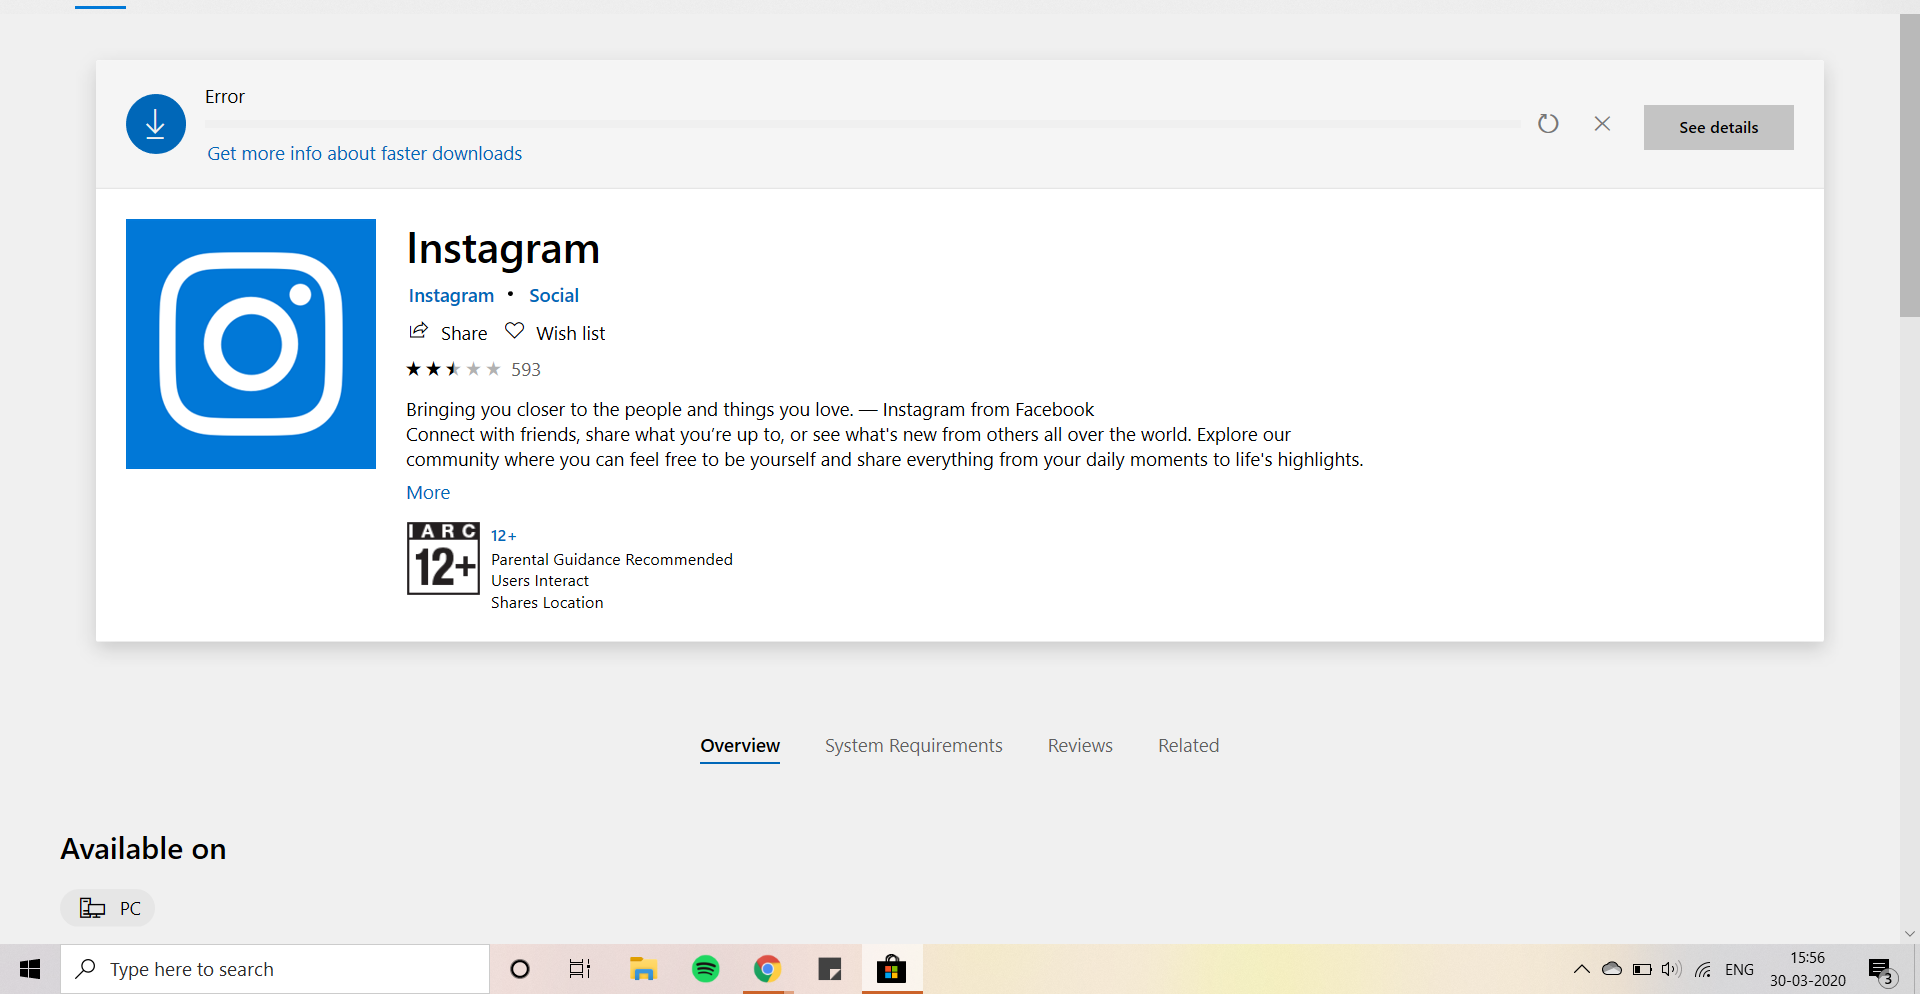Expand the description with More

(x=428, y=492)
